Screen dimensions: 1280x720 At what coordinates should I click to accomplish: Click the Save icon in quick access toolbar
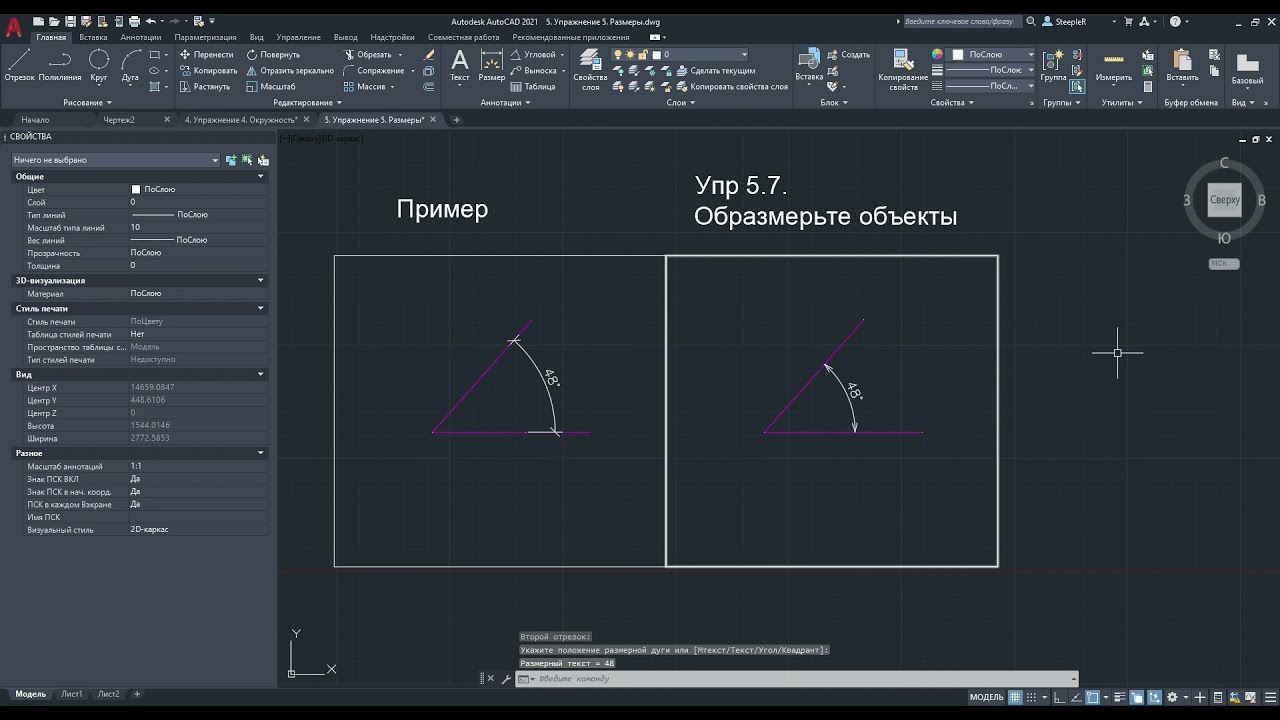pyautogui.click(x=70, y=21)
